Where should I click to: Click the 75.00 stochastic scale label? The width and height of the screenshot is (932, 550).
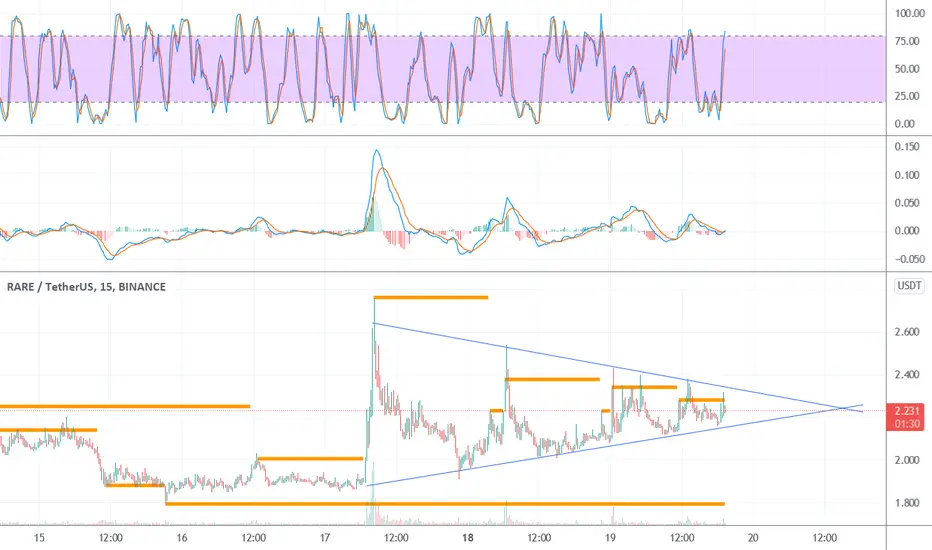pyautogui.click(x=905, y=41)
